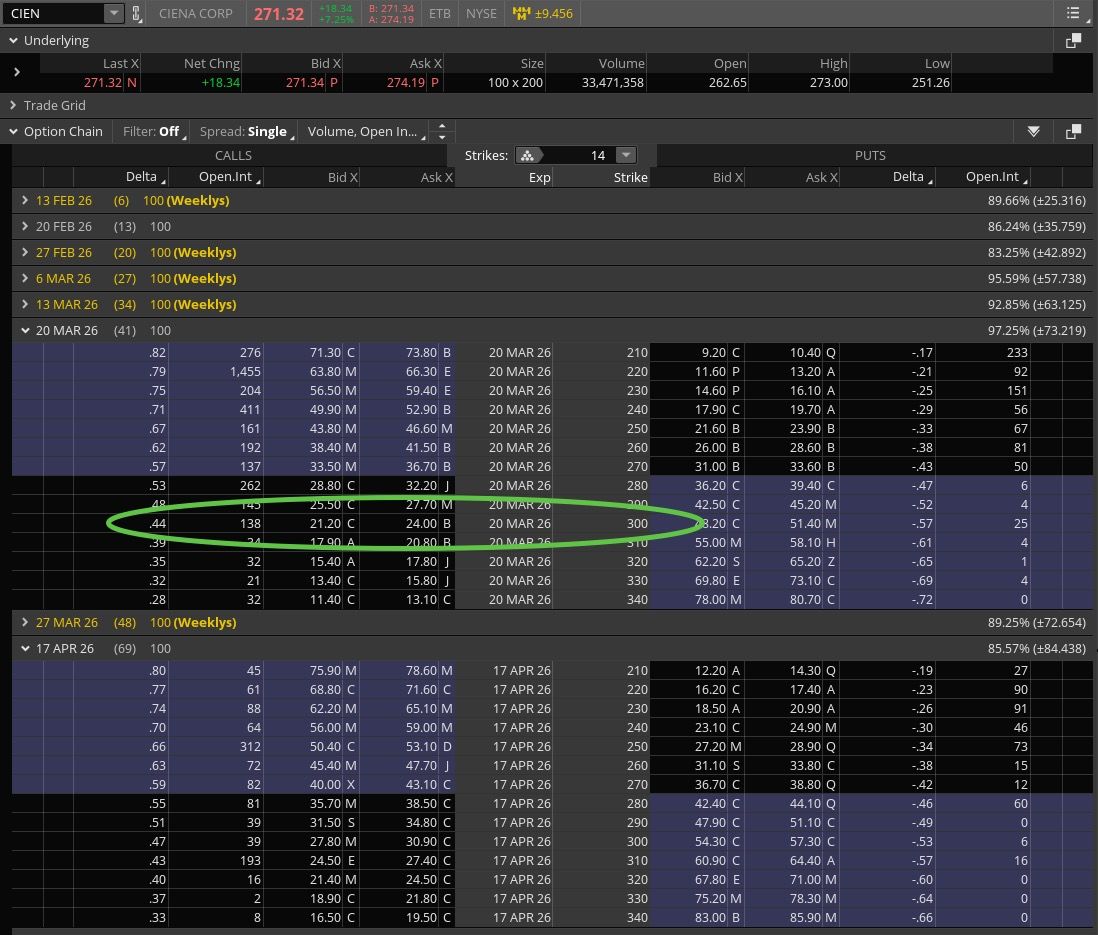The height and width of the screenshot is (935, 1098).
Task: Open the Strikes count dropdown
Action: [625, 155]
